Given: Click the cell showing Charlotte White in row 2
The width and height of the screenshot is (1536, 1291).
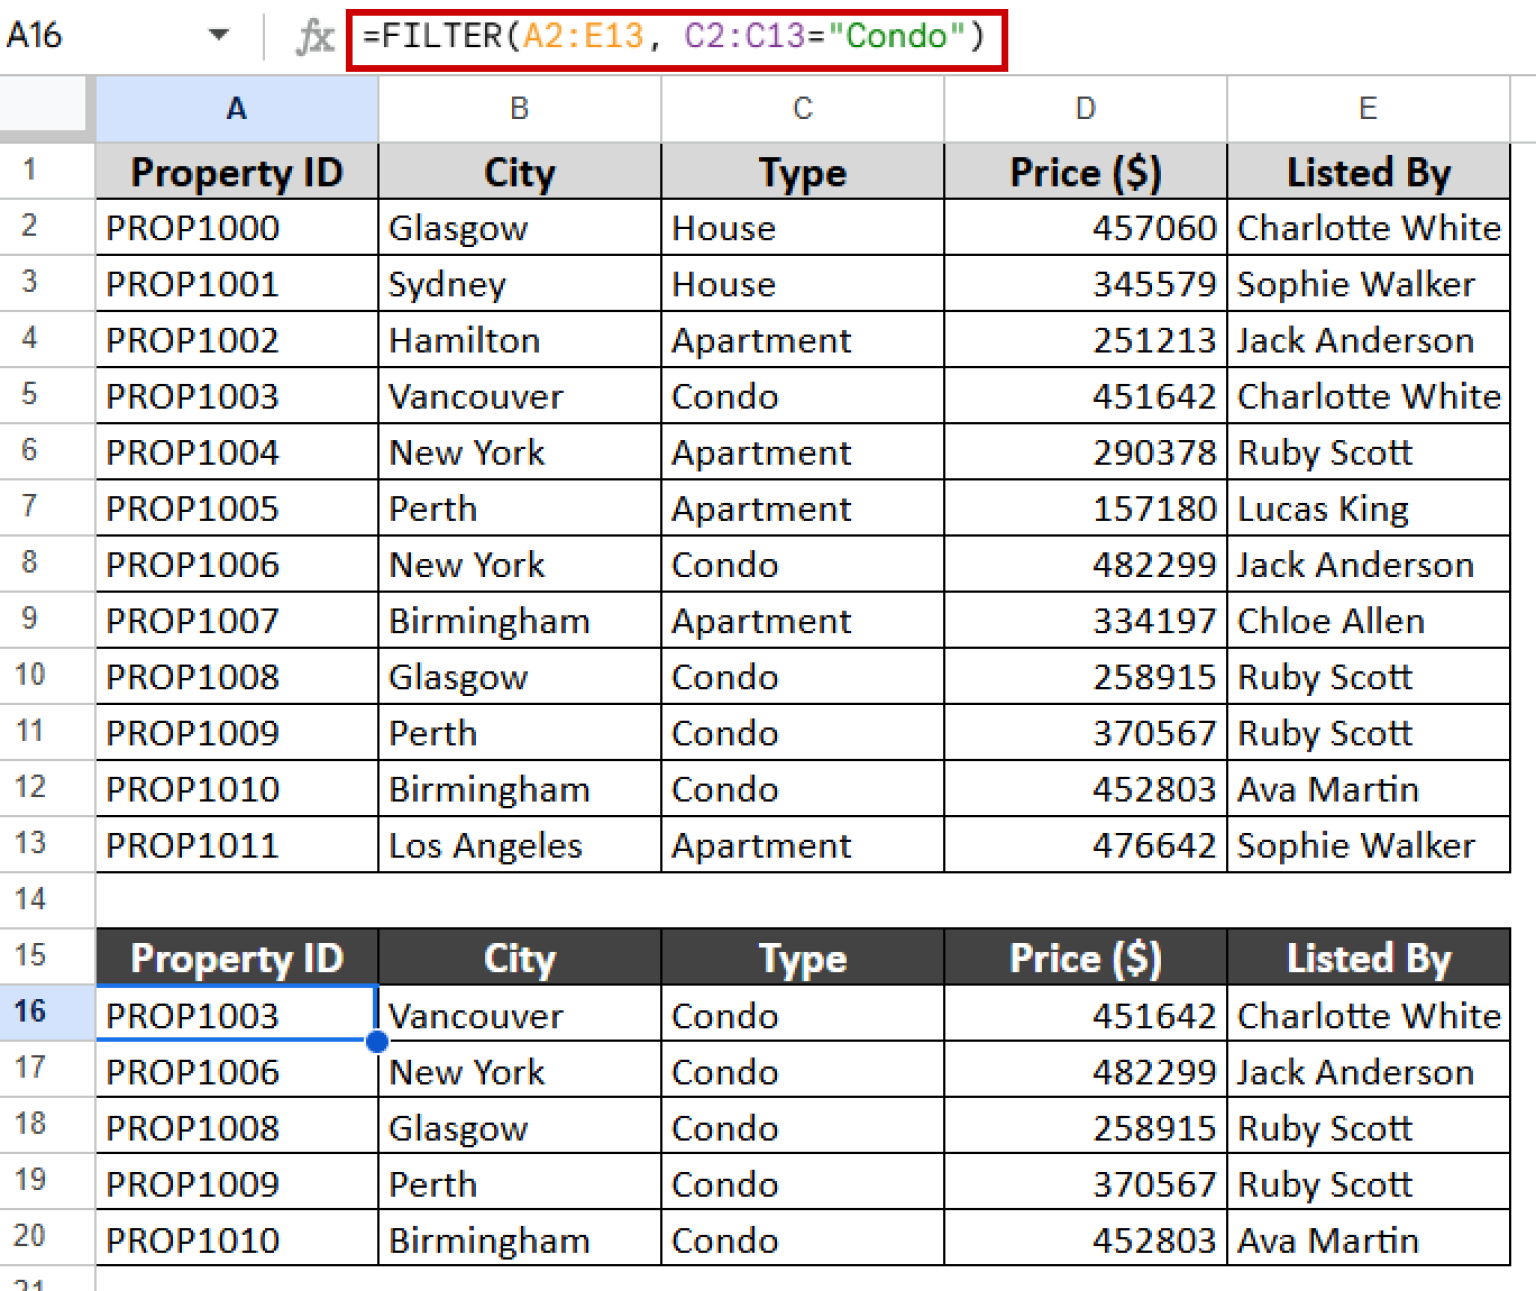Looking at the screenshot, I should click(1367, 227).
